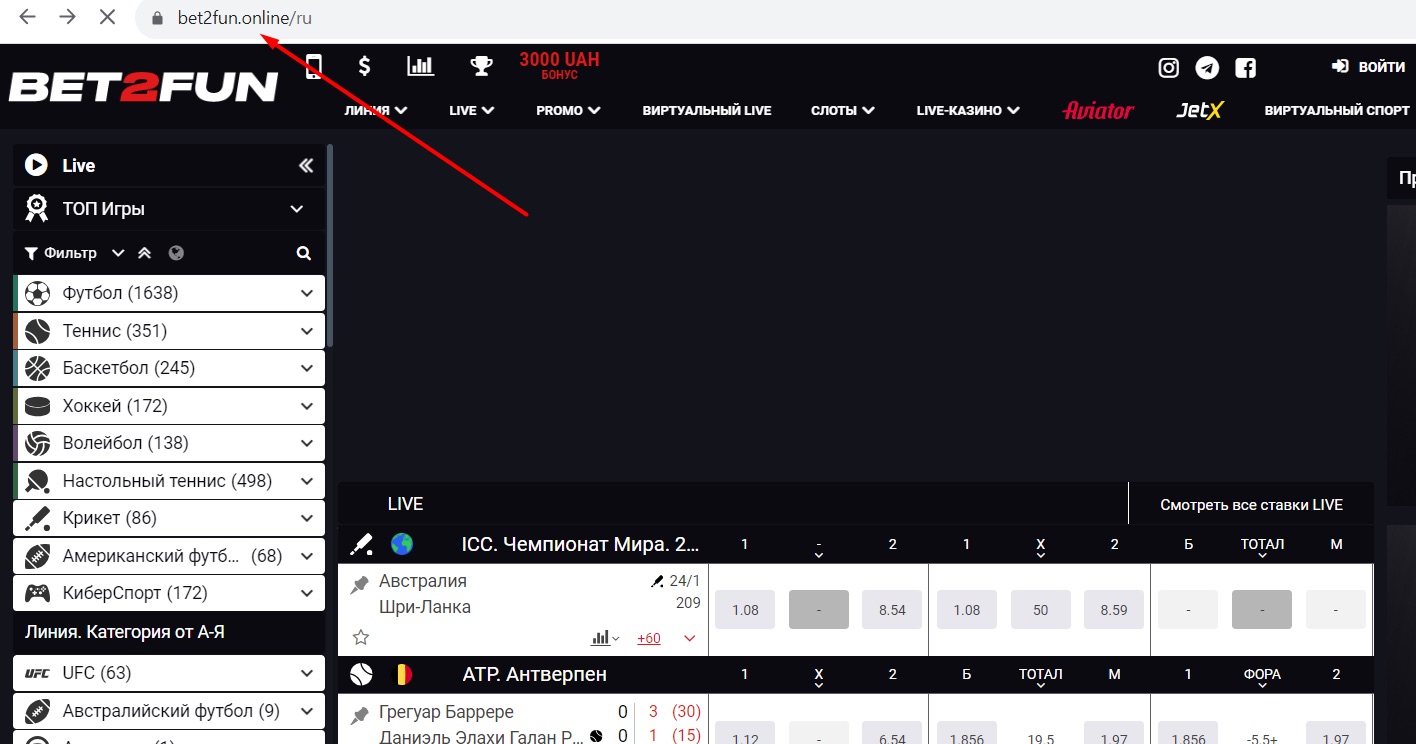Expand Настольный теннис (498) category
The image size is (1416, 744).
click(x=169, y=481)
